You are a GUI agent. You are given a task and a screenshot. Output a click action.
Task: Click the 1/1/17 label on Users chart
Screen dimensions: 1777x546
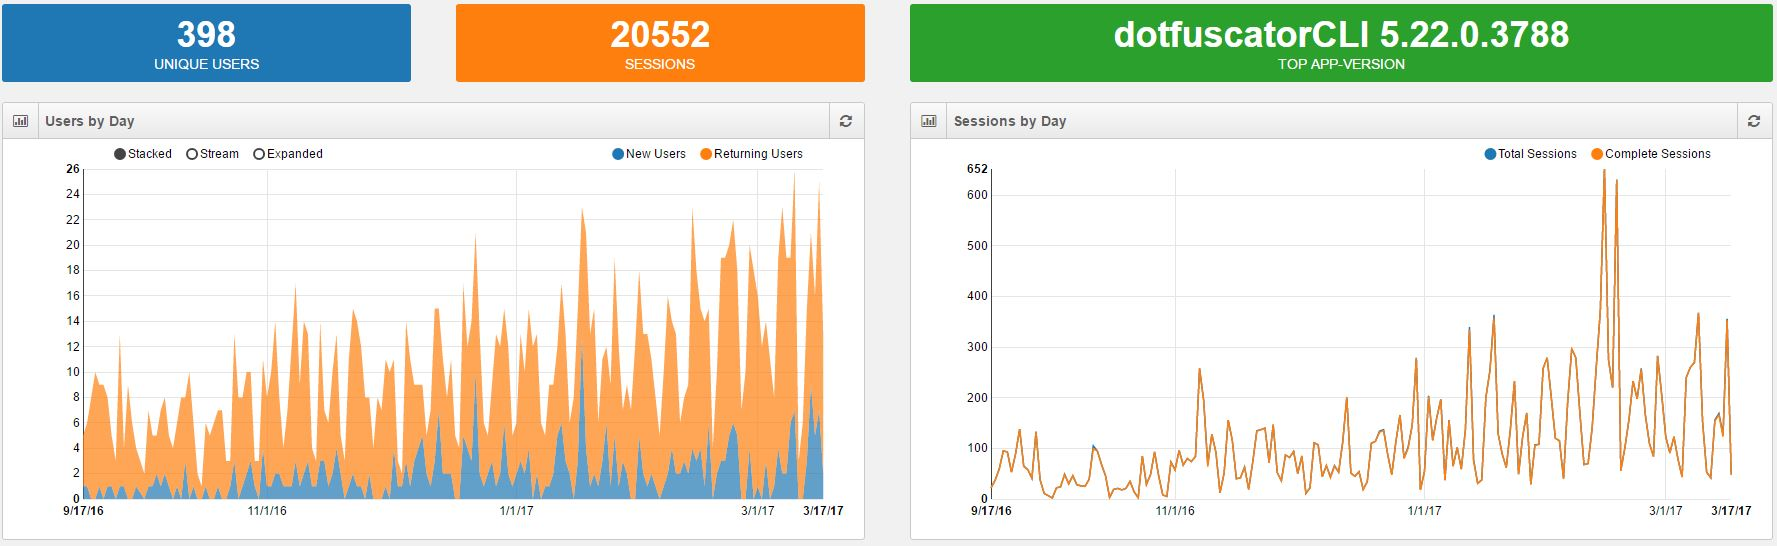[516, 511]
